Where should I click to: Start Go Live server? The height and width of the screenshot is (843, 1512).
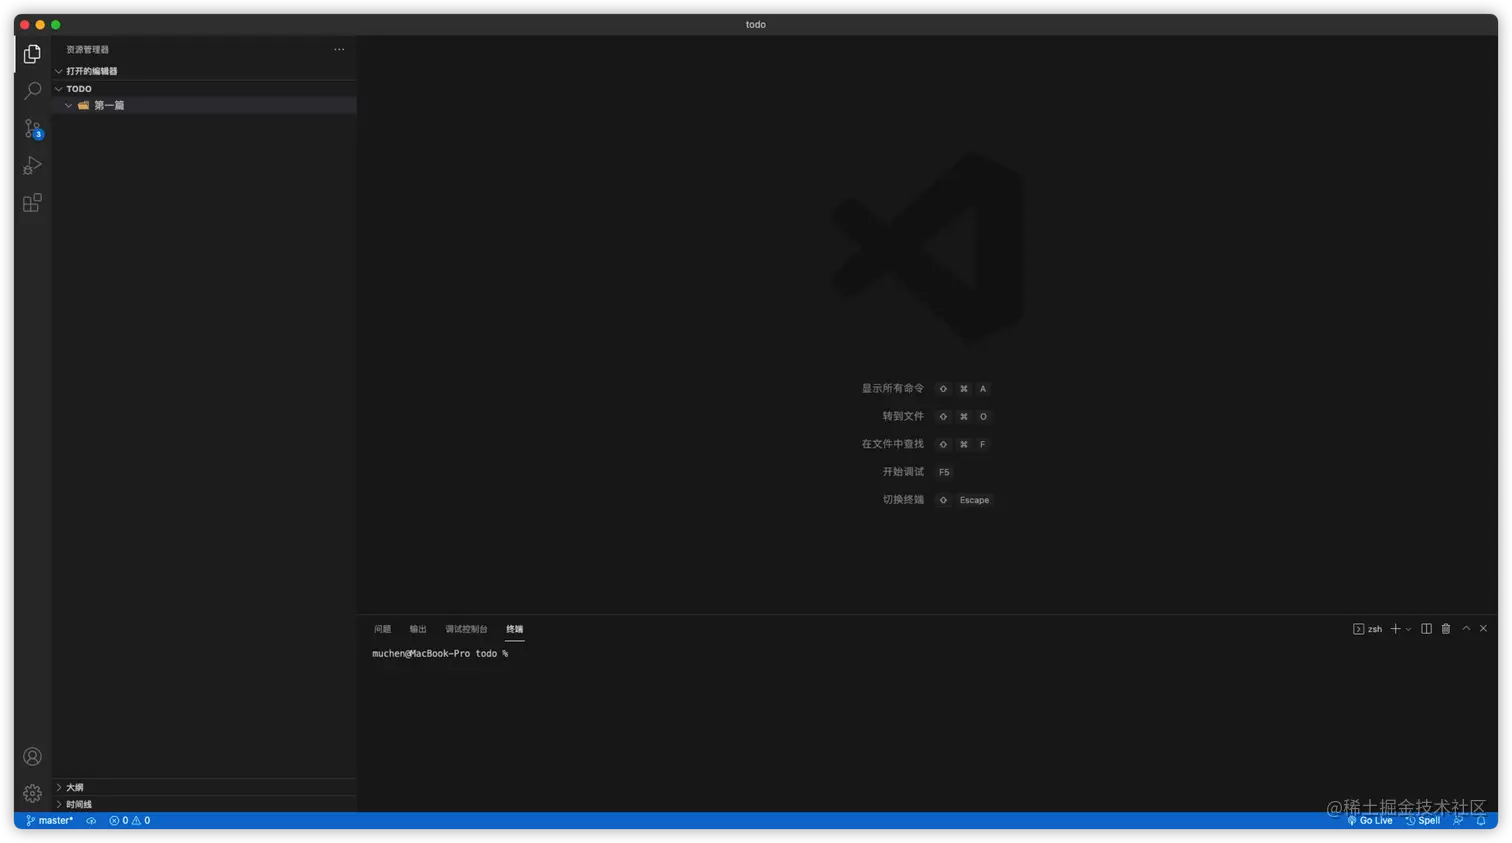[x=1370, y=821]
